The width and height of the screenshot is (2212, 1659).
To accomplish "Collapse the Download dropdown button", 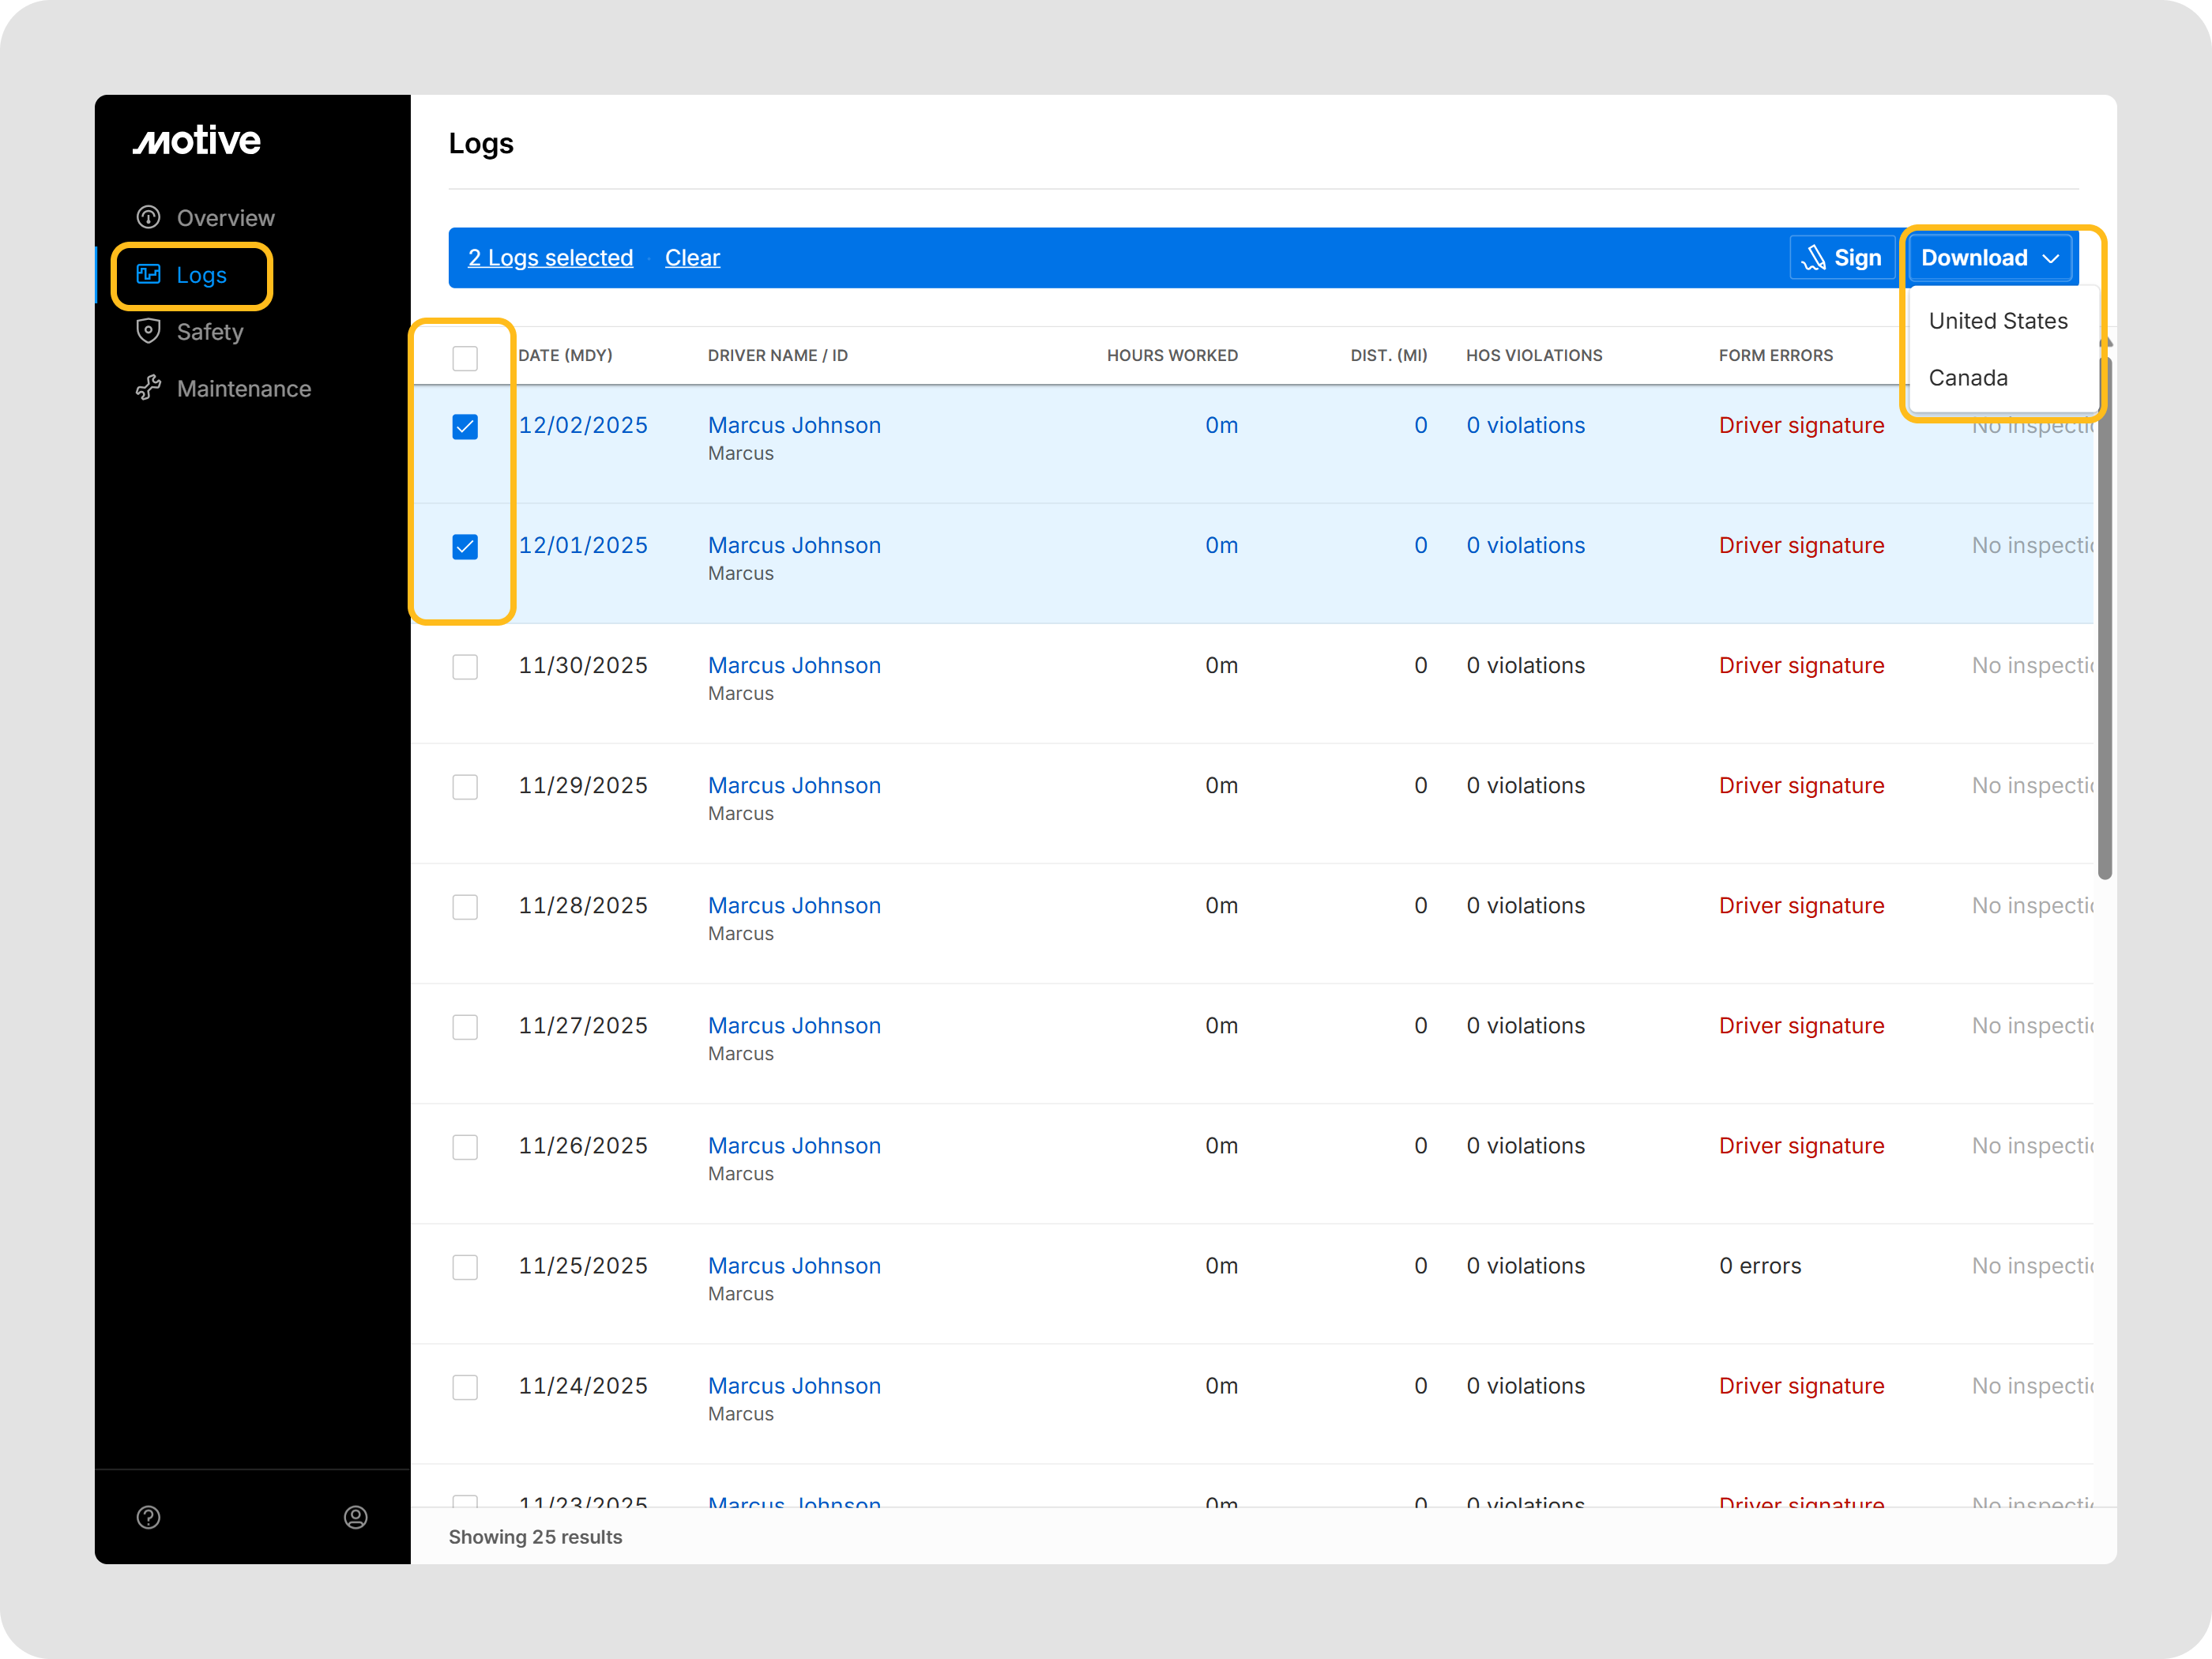I will tap(1990, 258).
